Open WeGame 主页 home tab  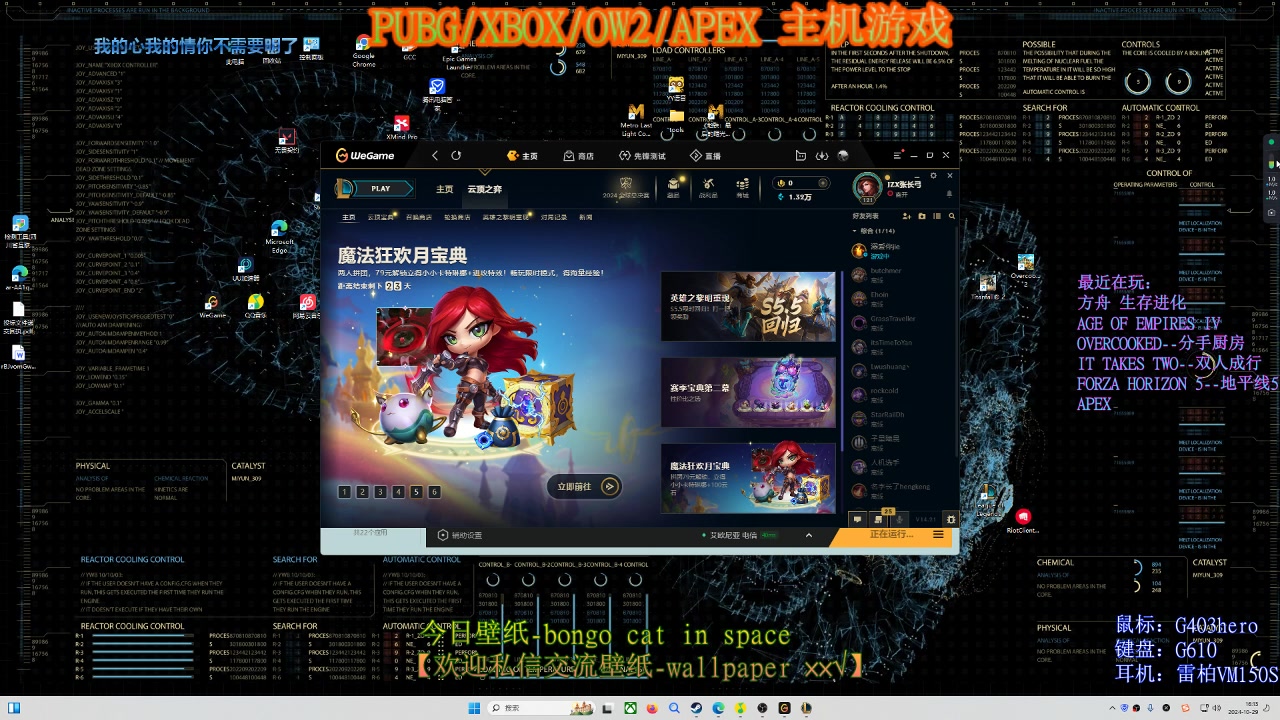pyautogui.click(x=522, y=156)
